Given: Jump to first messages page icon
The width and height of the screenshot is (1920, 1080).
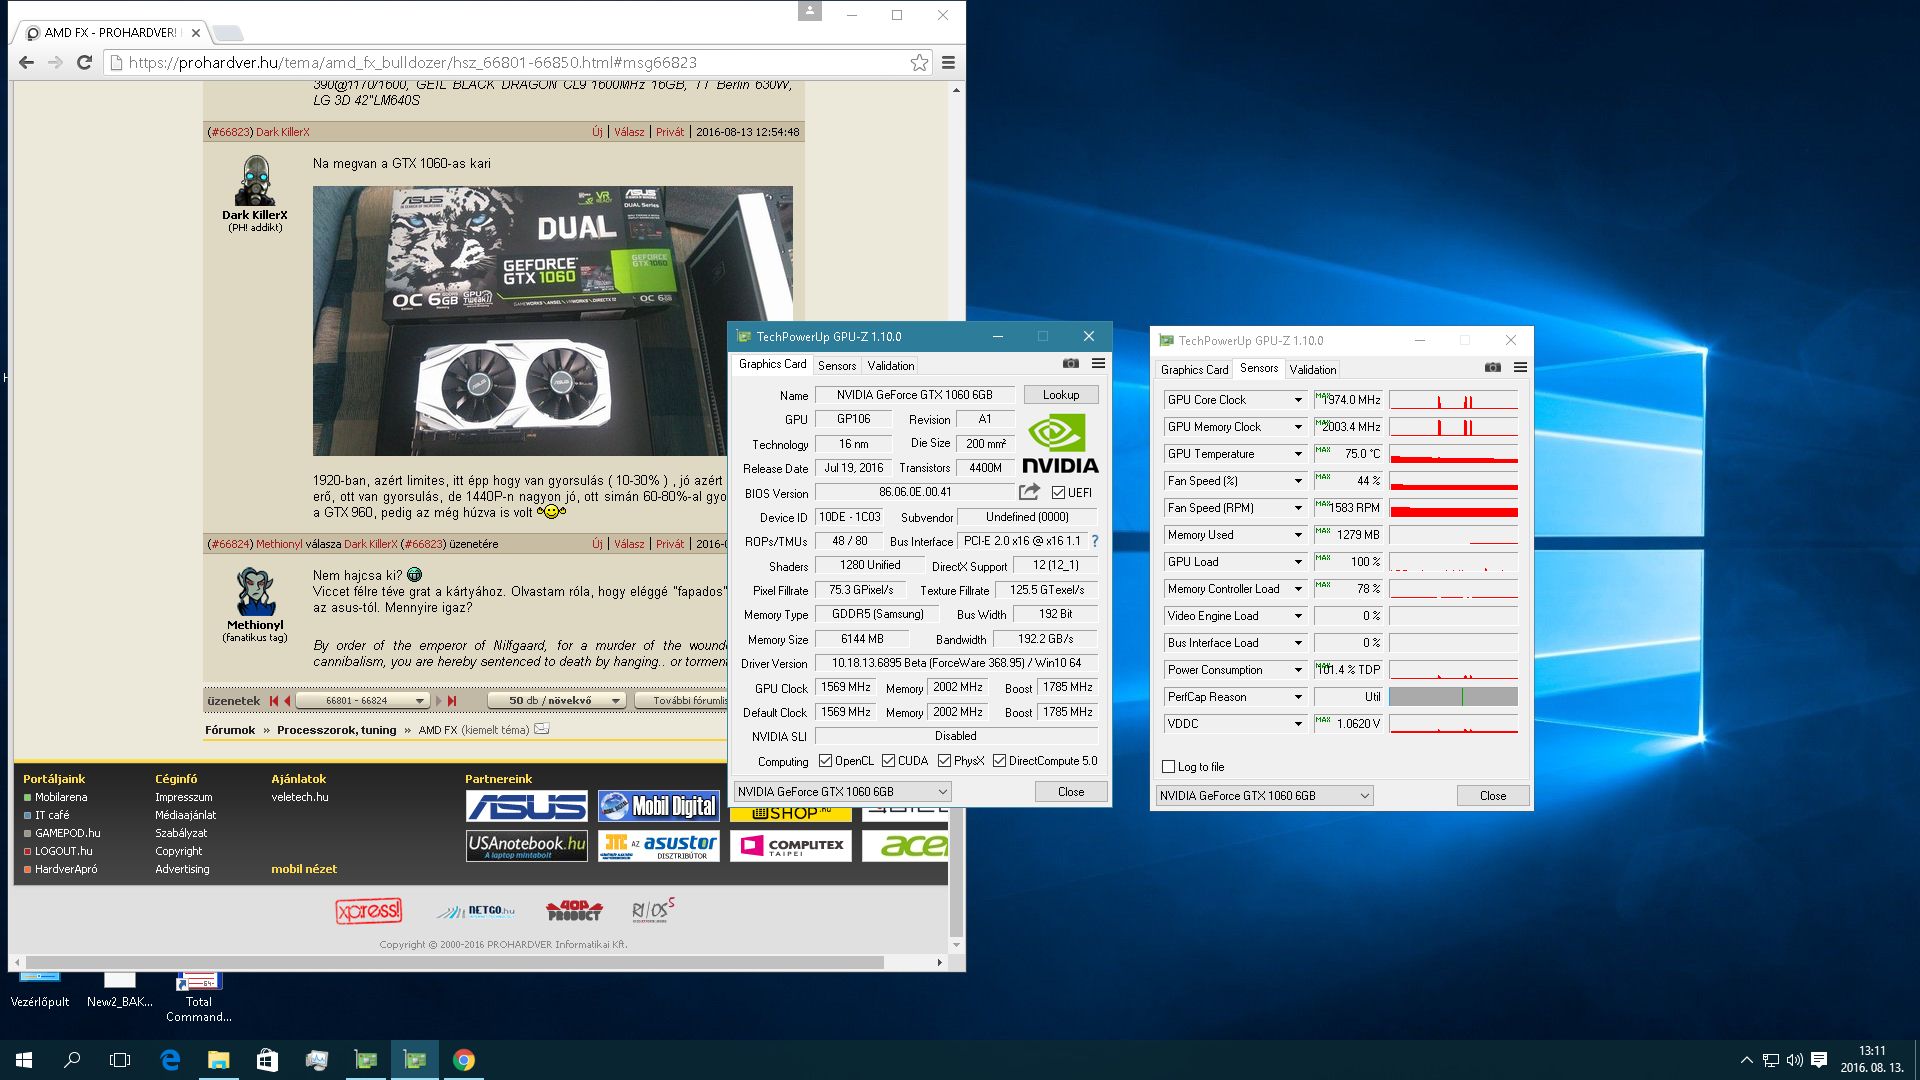Looking at the screenshot, I should coord(273,701).
